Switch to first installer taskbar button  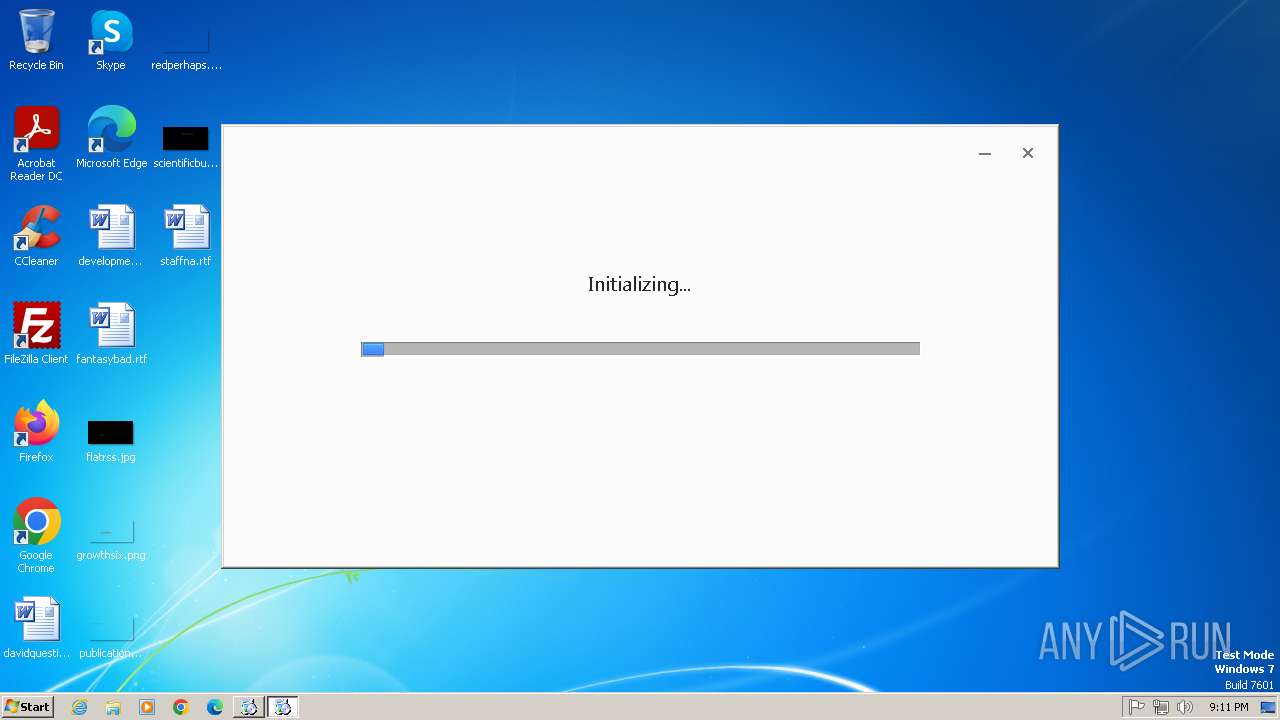pos(248,707)
